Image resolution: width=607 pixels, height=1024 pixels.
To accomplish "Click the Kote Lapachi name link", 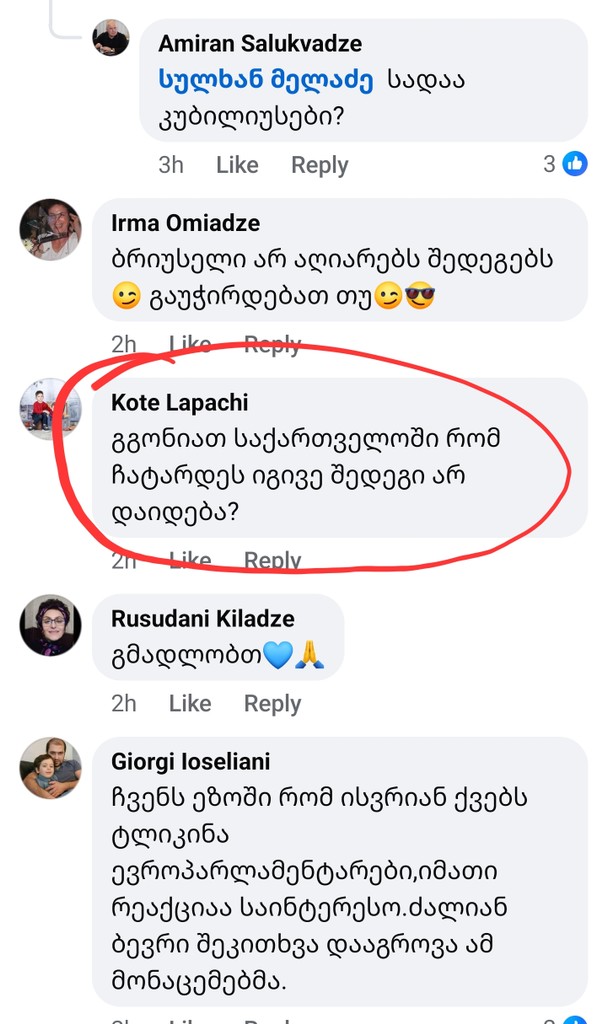I will tap(180, 403).
